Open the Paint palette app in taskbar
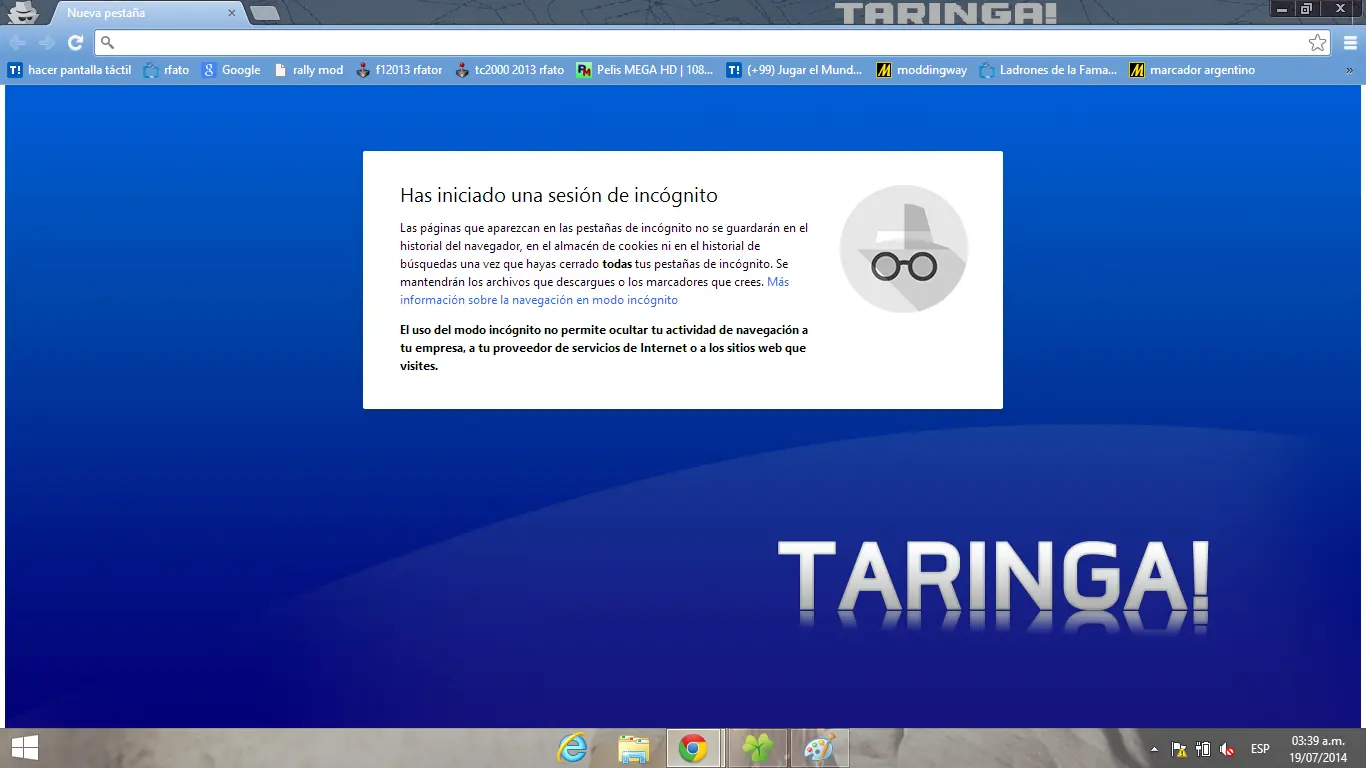This screenshot has width=1366, height=768. coord(819,748)
